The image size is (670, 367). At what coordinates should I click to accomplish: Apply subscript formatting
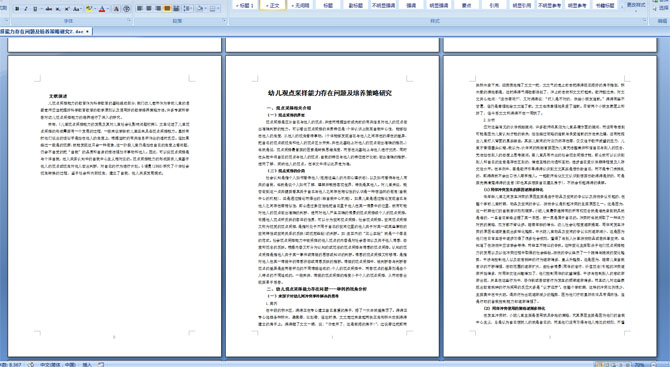click(58, 9)
